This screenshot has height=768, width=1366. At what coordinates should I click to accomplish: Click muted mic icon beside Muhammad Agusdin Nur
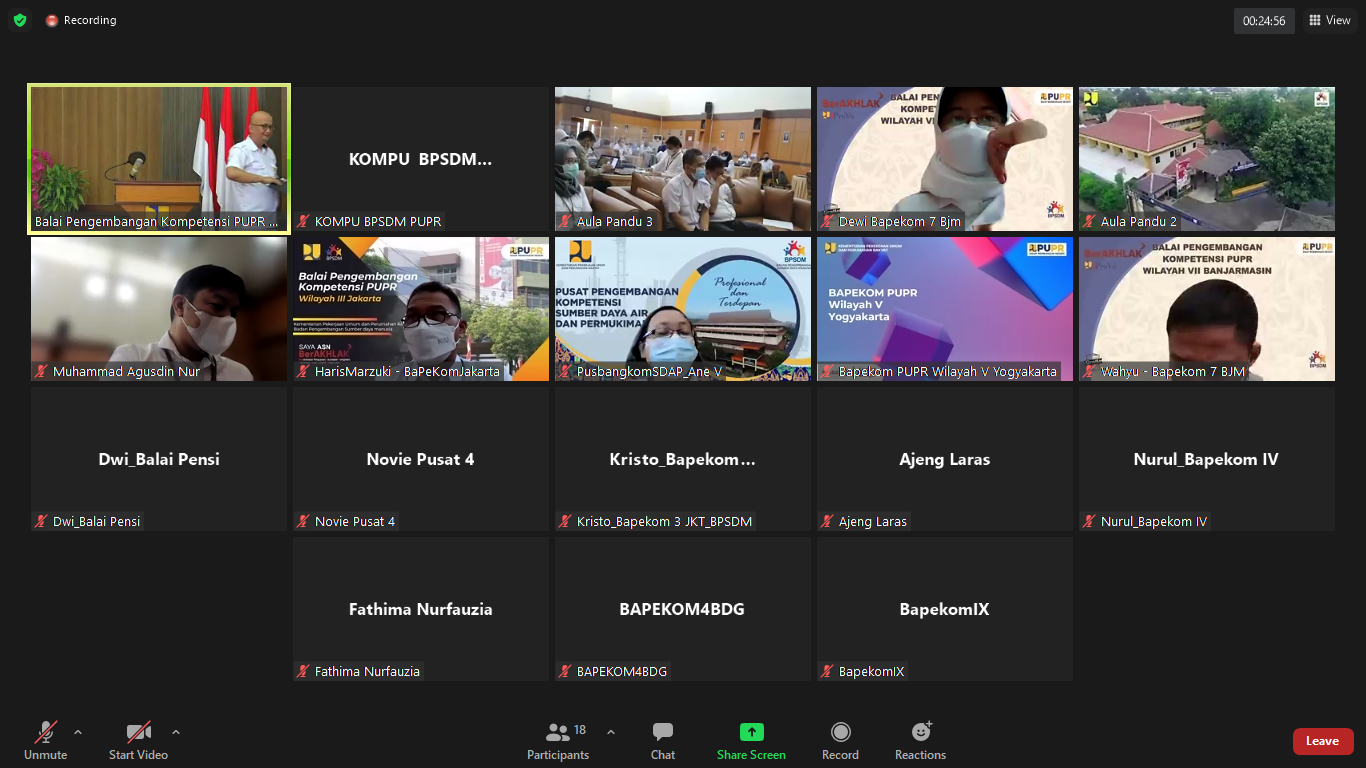coord(42,372)
